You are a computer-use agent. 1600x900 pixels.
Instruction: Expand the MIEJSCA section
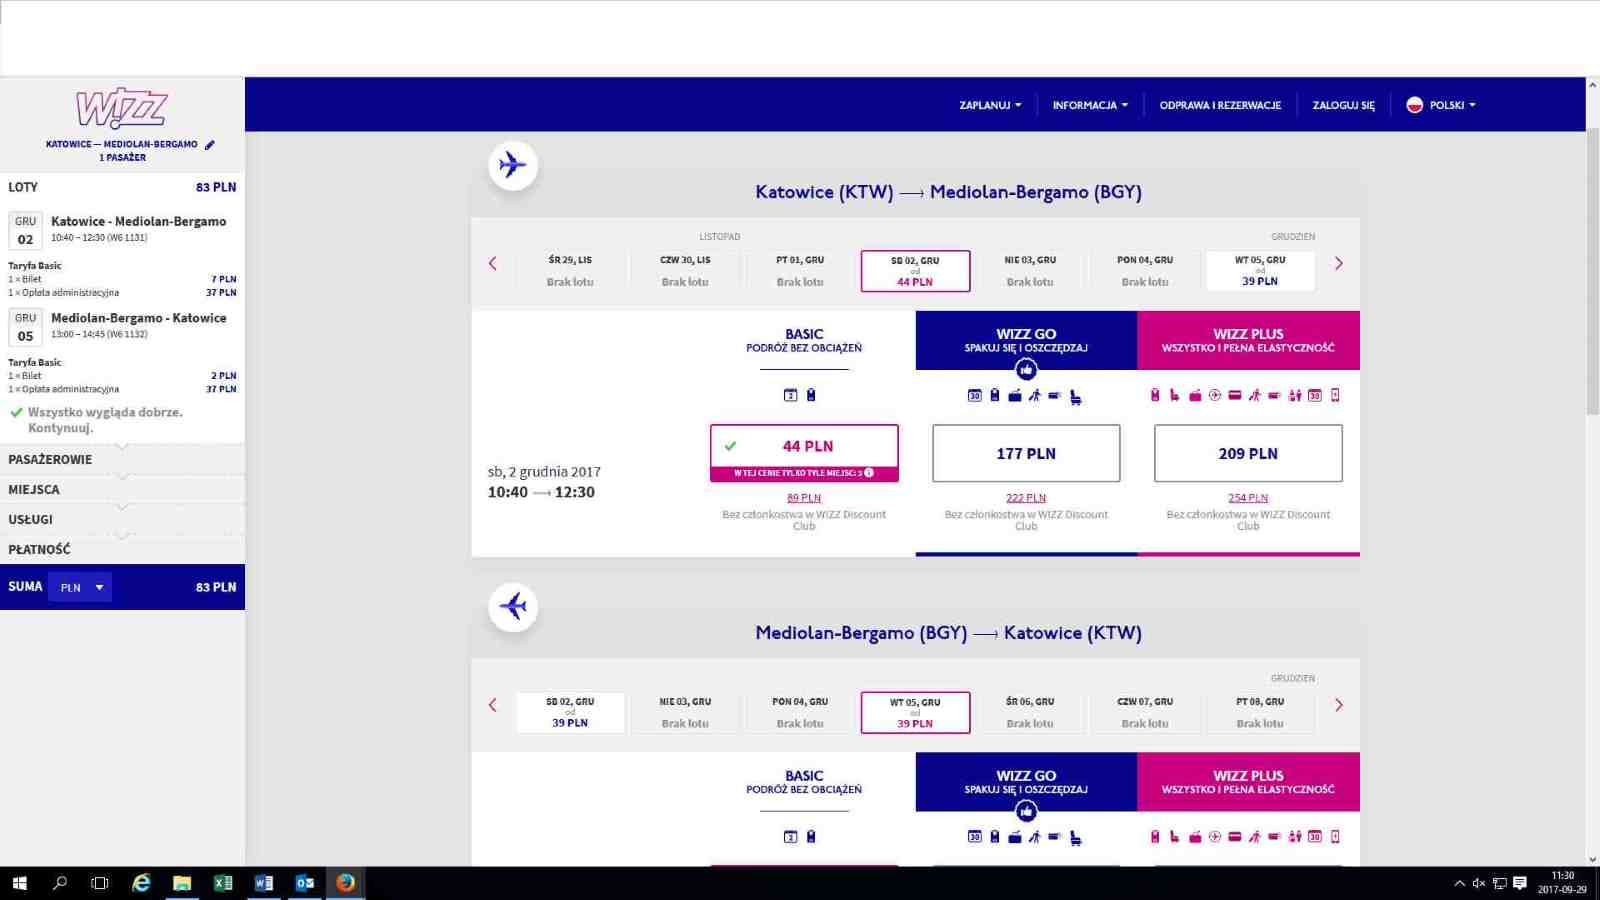[122, 490]
